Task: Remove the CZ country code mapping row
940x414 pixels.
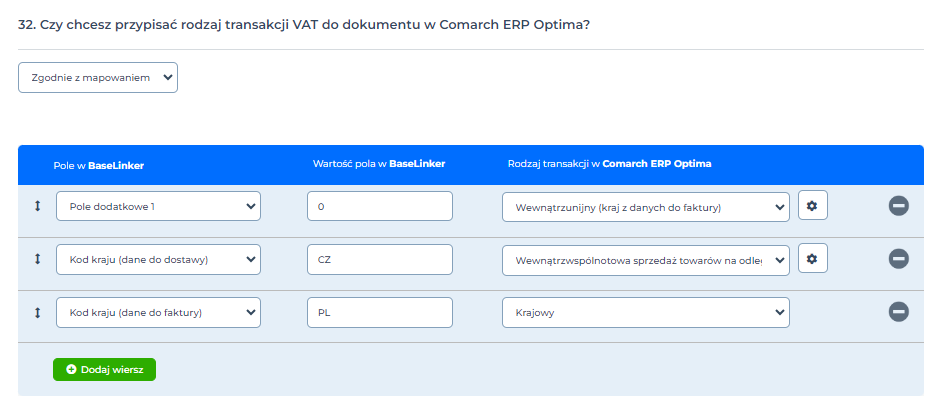Action: pyautogui.click(x=898, y=259)
